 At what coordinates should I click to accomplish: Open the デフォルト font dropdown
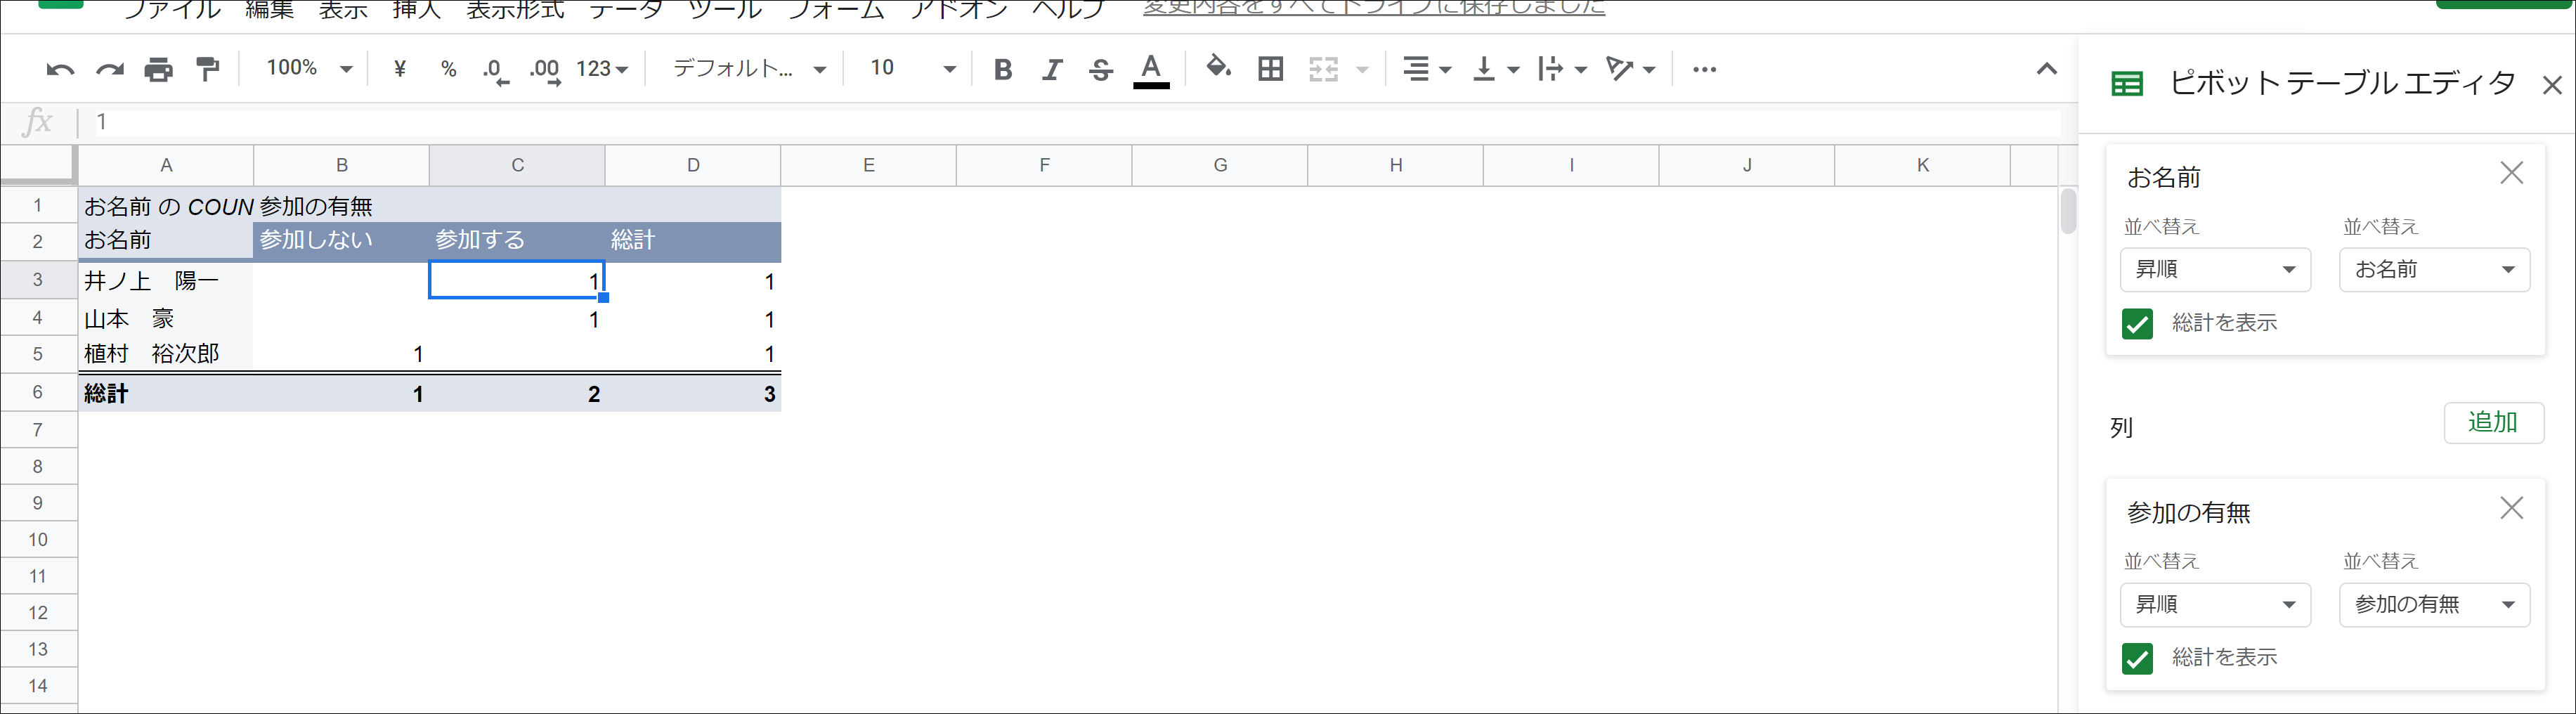pyautogui.click(x=749, y=68)
